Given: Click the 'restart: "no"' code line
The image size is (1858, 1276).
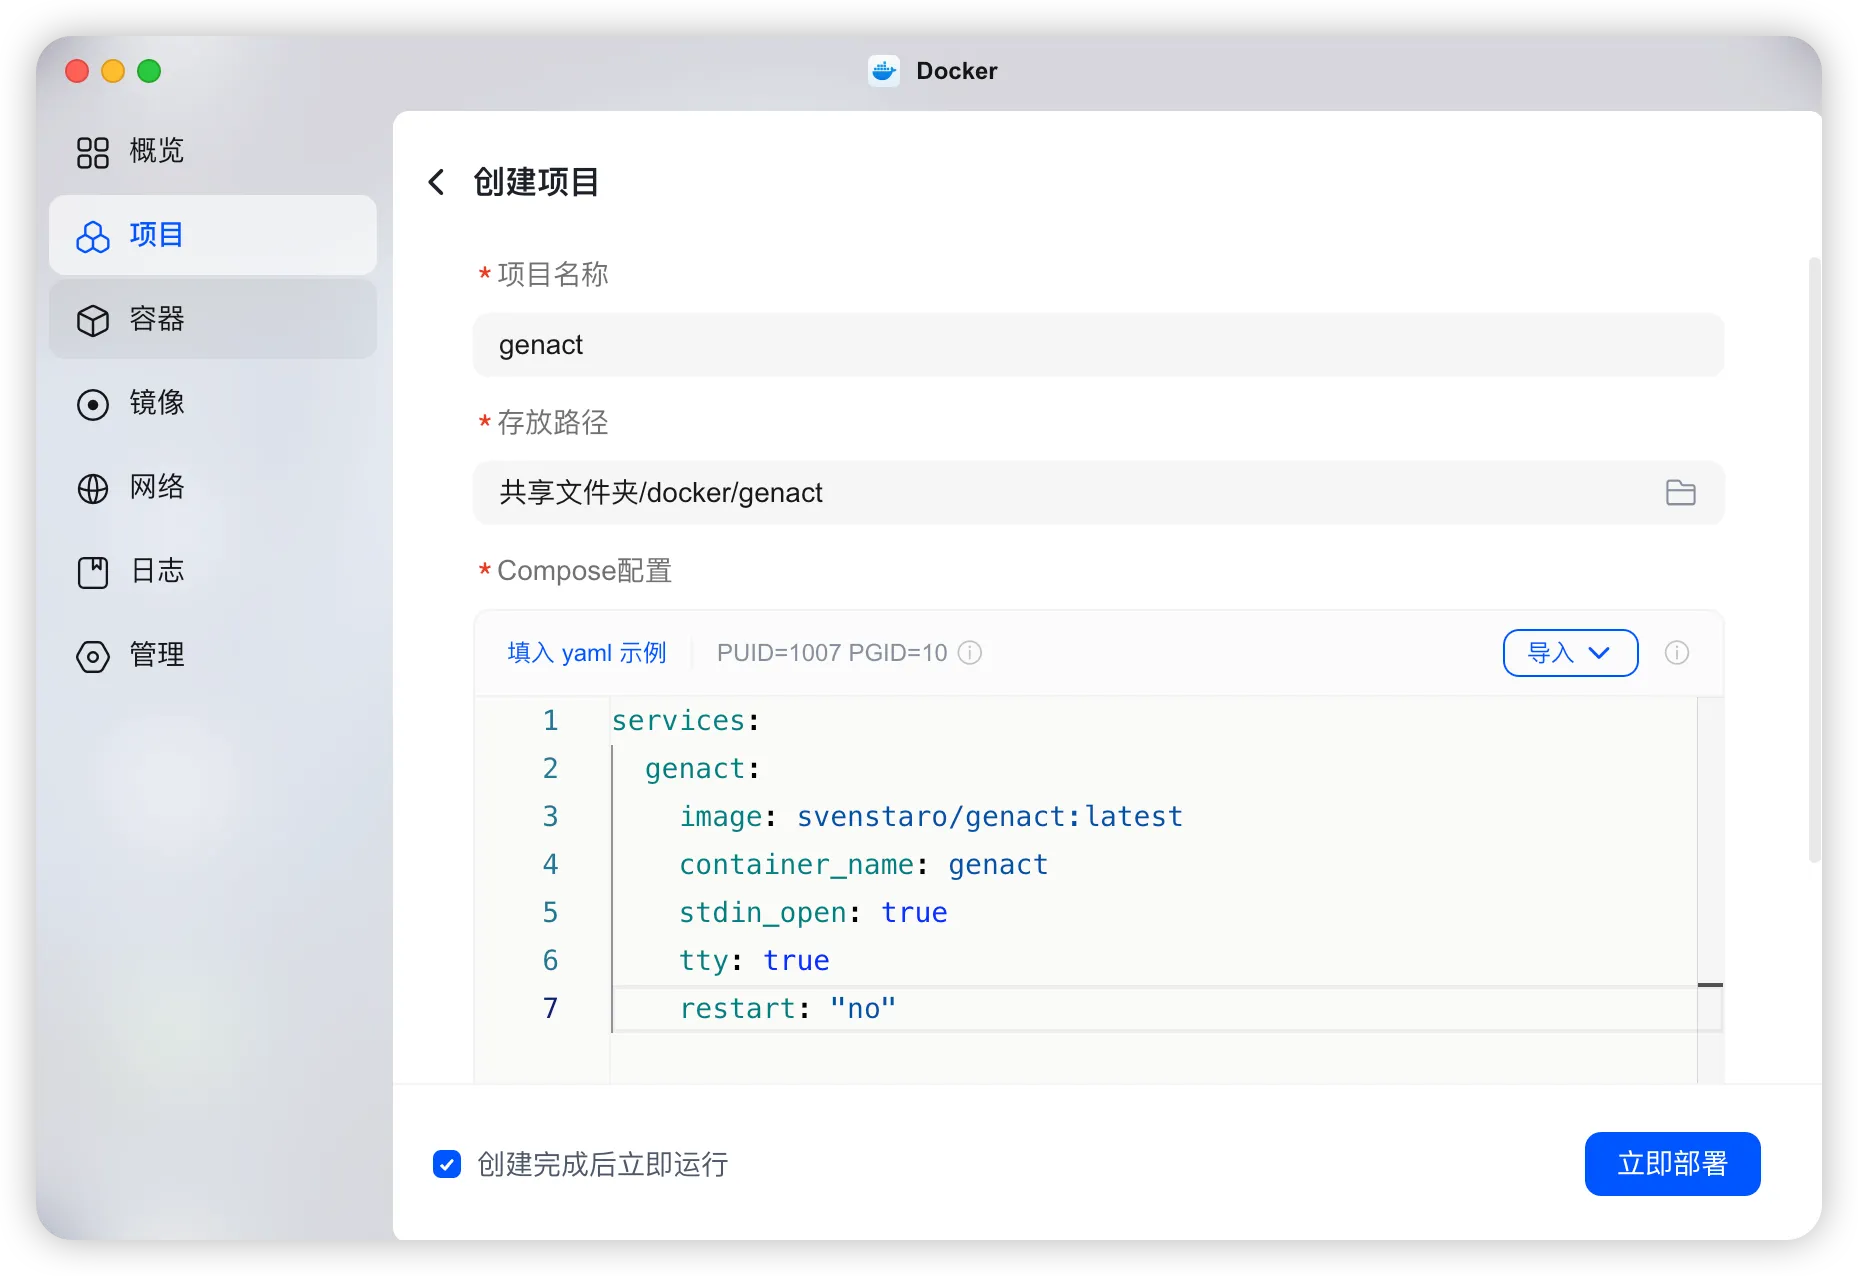Looking at the screenshot, I should [x=788, y=1009].
